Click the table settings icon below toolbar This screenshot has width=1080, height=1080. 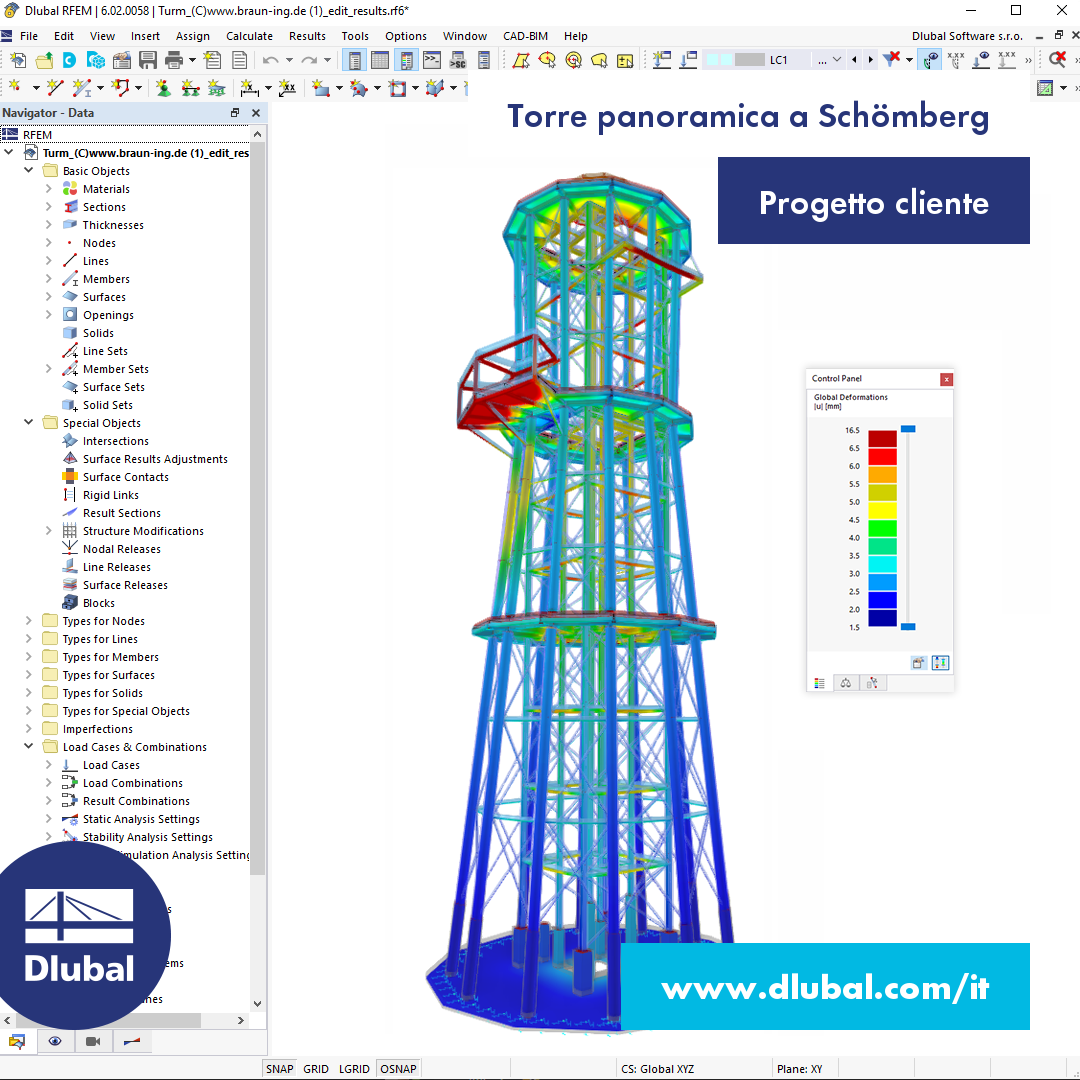tap(1045, 87)
